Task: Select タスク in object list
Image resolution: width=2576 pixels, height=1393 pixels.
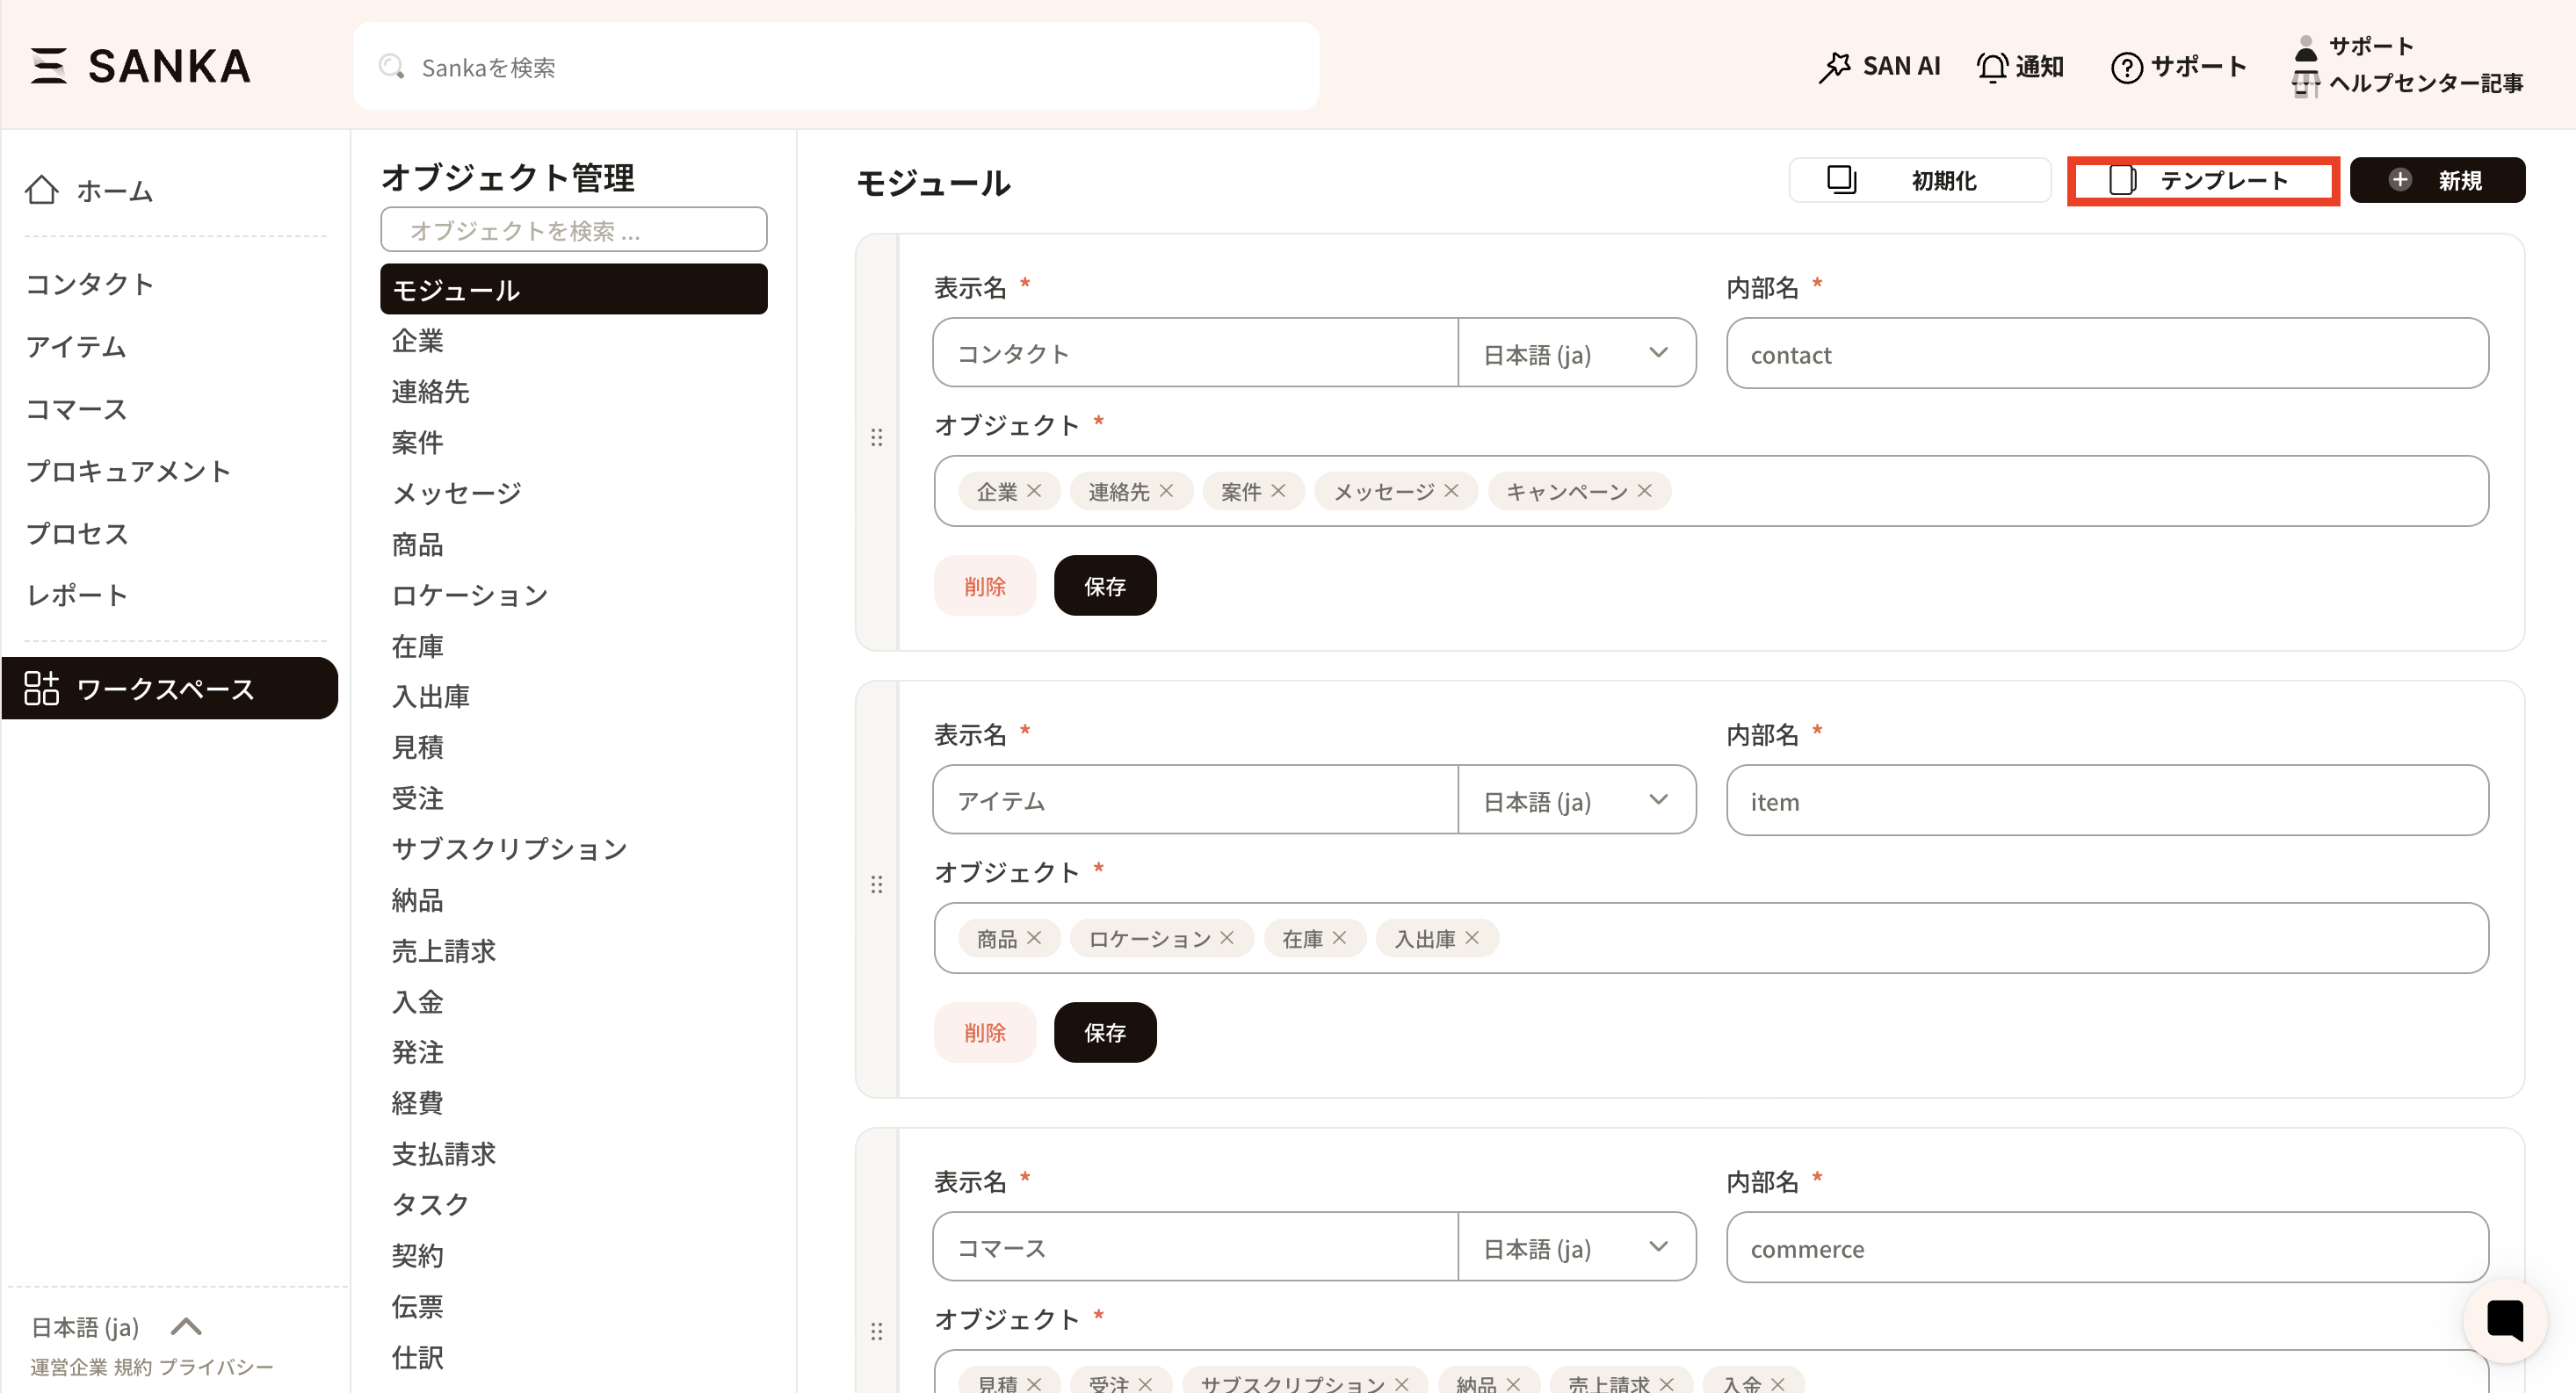Action: click(430, 1204)
